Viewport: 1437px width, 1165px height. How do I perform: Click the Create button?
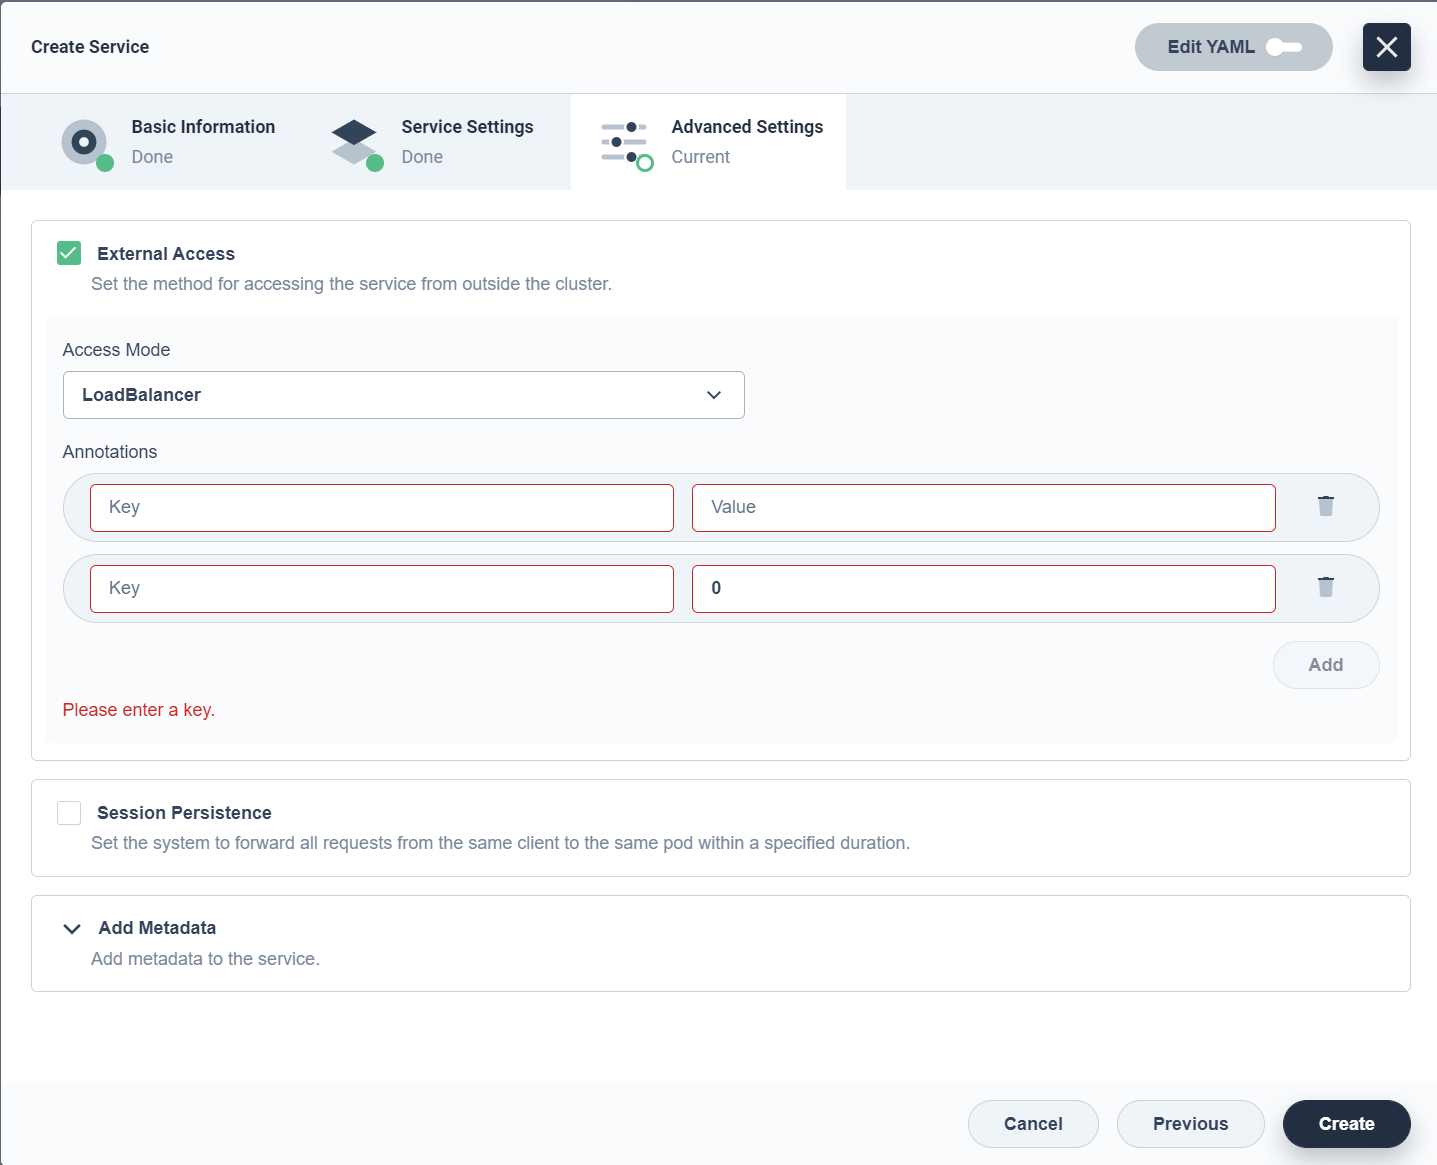[1346, 1123]
